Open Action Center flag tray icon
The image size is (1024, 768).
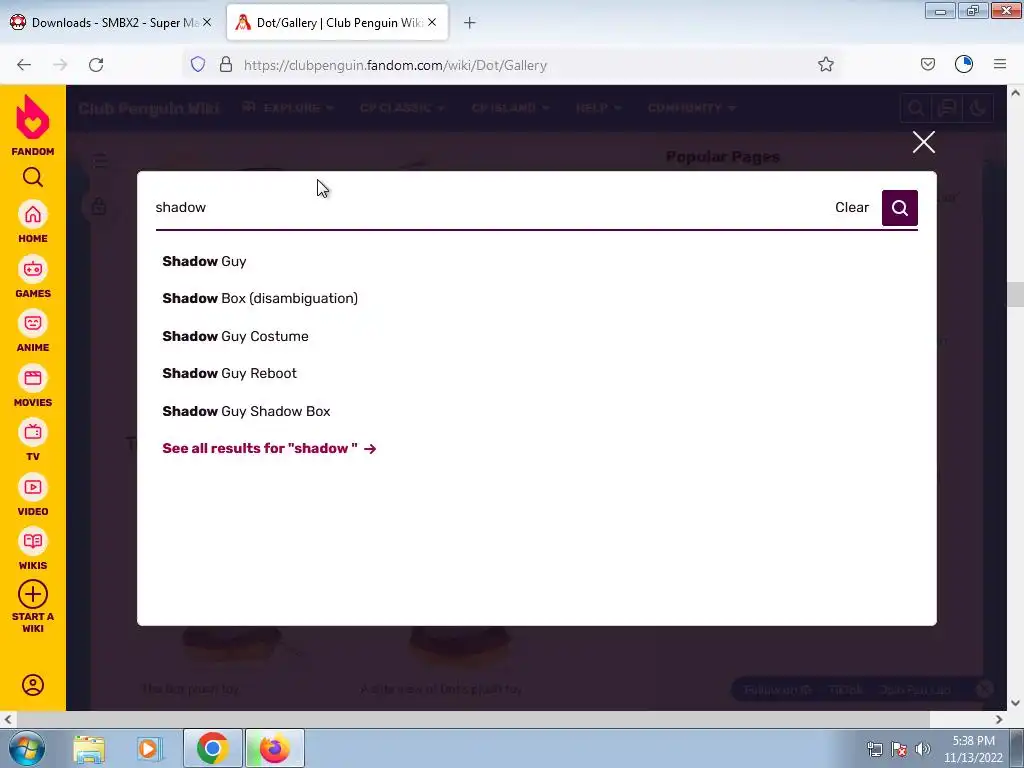pyautogui.click(x=899, y=749)
